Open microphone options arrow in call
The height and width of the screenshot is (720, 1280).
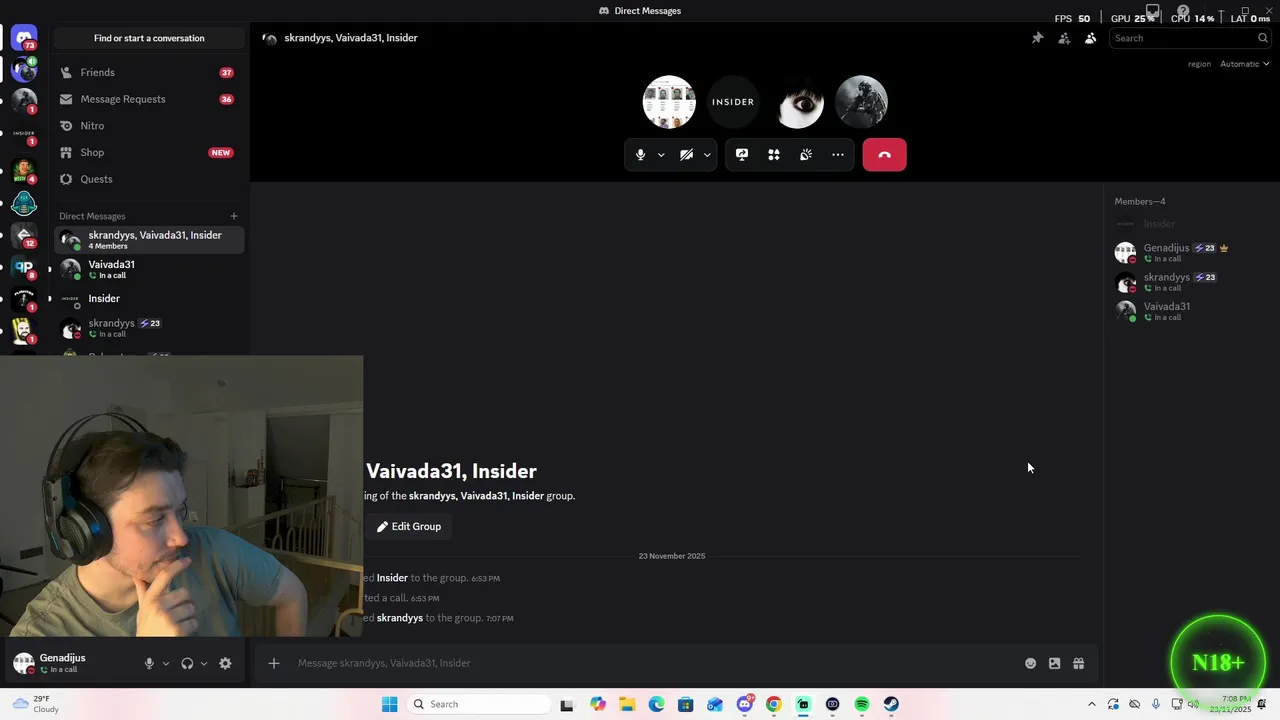point(661,155)
